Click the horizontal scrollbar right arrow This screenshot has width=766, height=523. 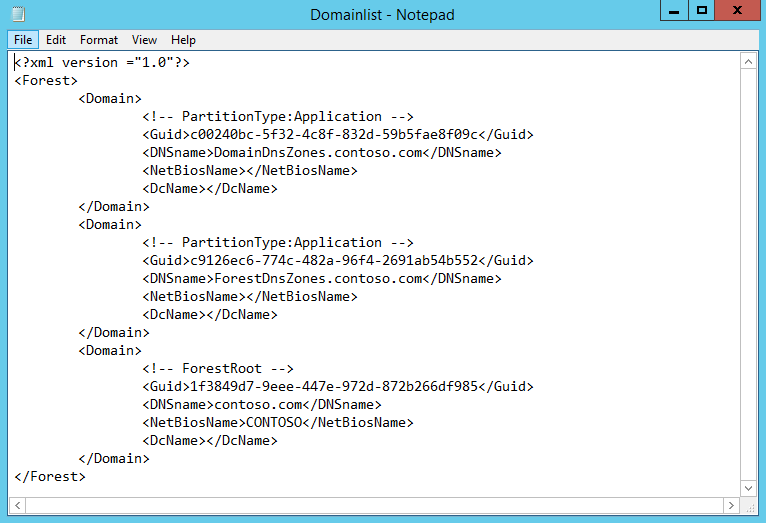click(x=731, y=505)
